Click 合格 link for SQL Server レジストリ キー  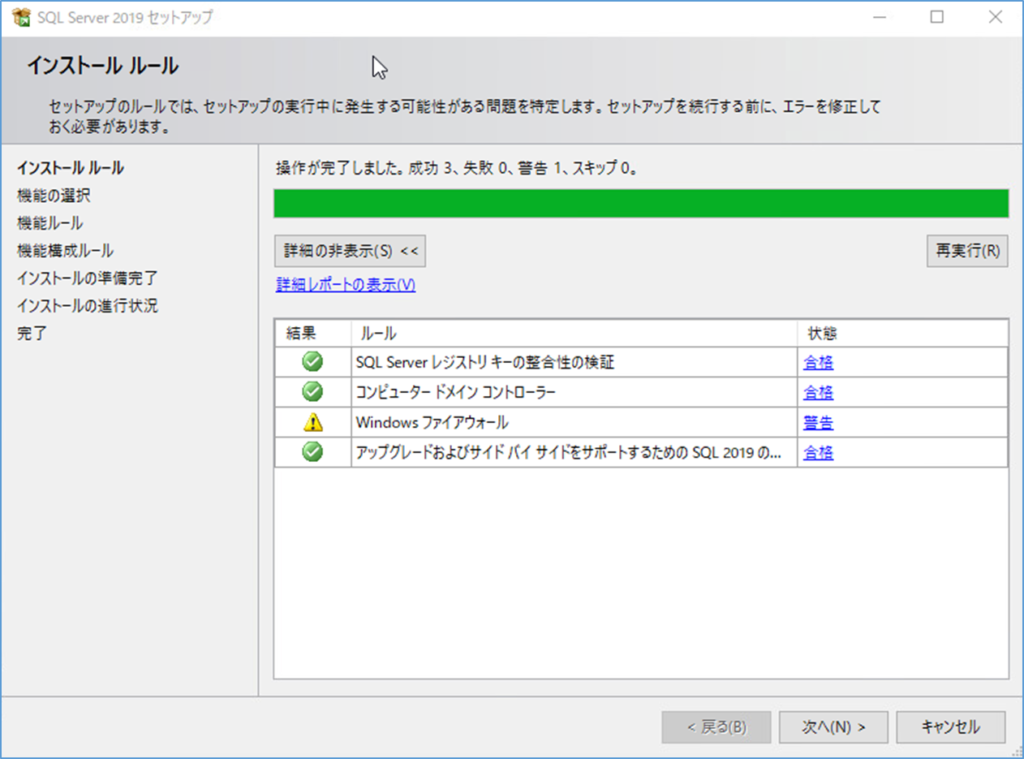(x=818, y=363)
